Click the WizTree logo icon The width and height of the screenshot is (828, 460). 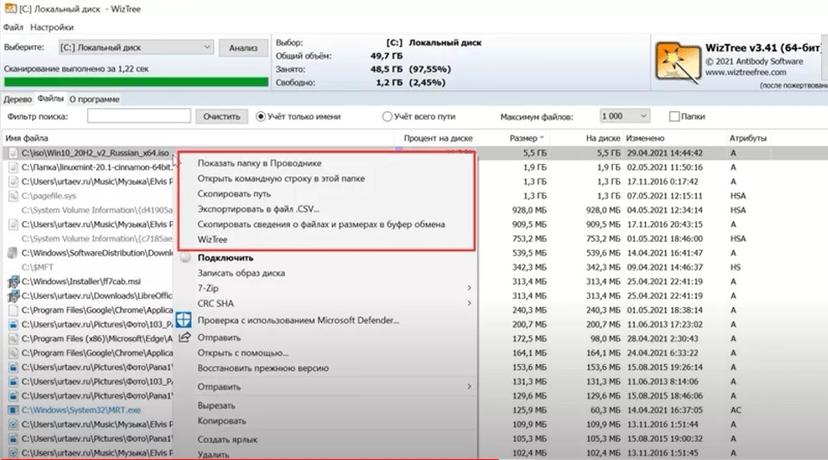[x=678, y=63]
